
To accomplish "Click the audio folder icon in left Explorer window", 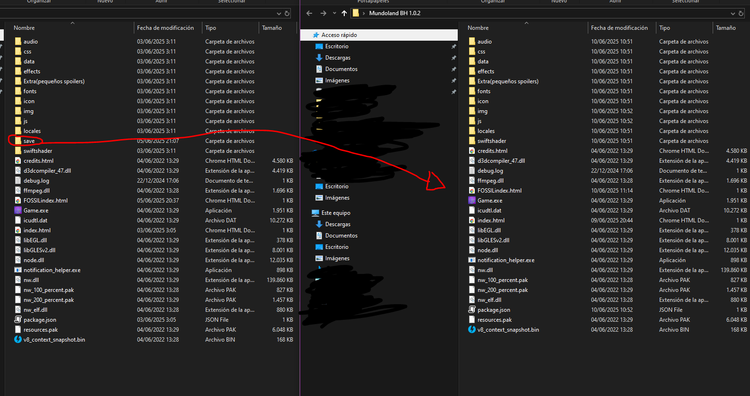I will coord(18,42).
